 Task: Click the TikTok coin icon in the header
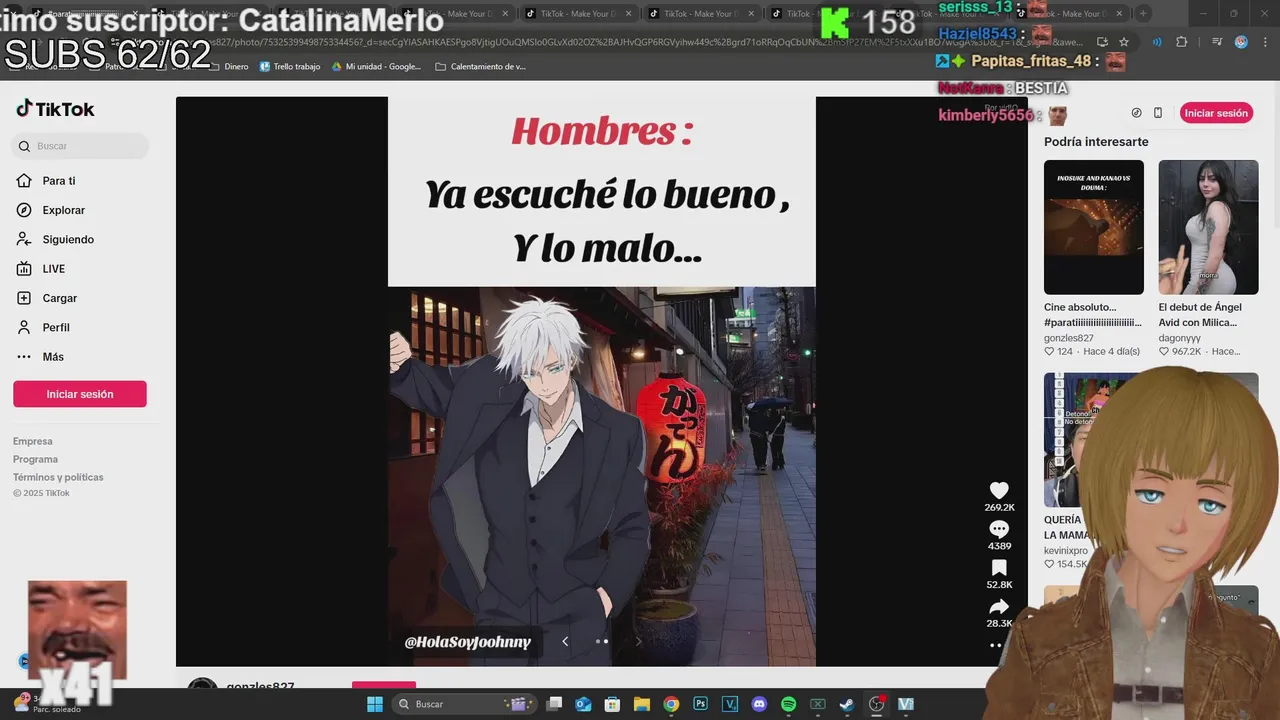tap(1136, 113)
